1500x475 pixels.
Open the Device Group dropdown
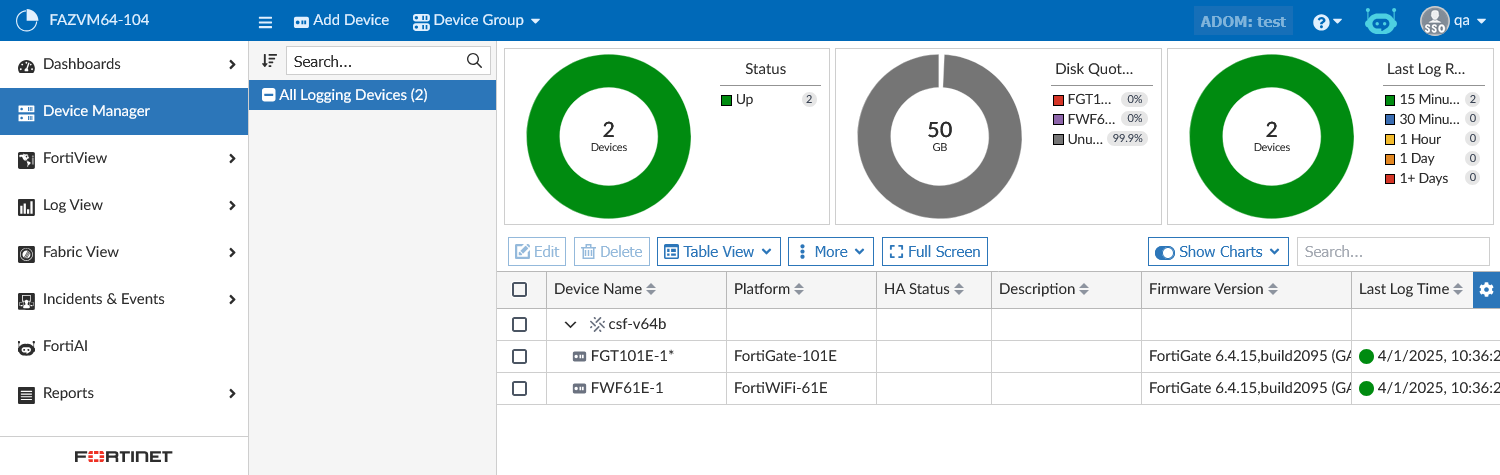coord(476,21)
